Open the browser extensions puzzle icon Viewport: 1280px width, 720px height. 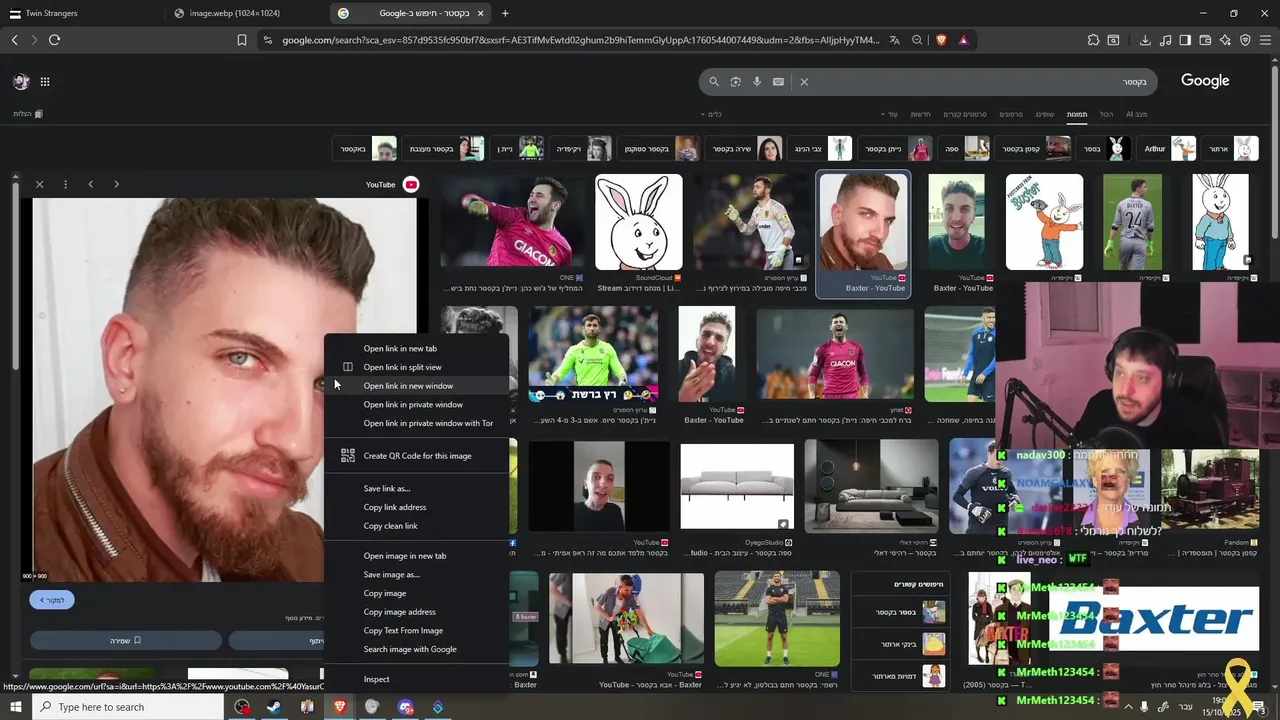[x=1093, y=40]
